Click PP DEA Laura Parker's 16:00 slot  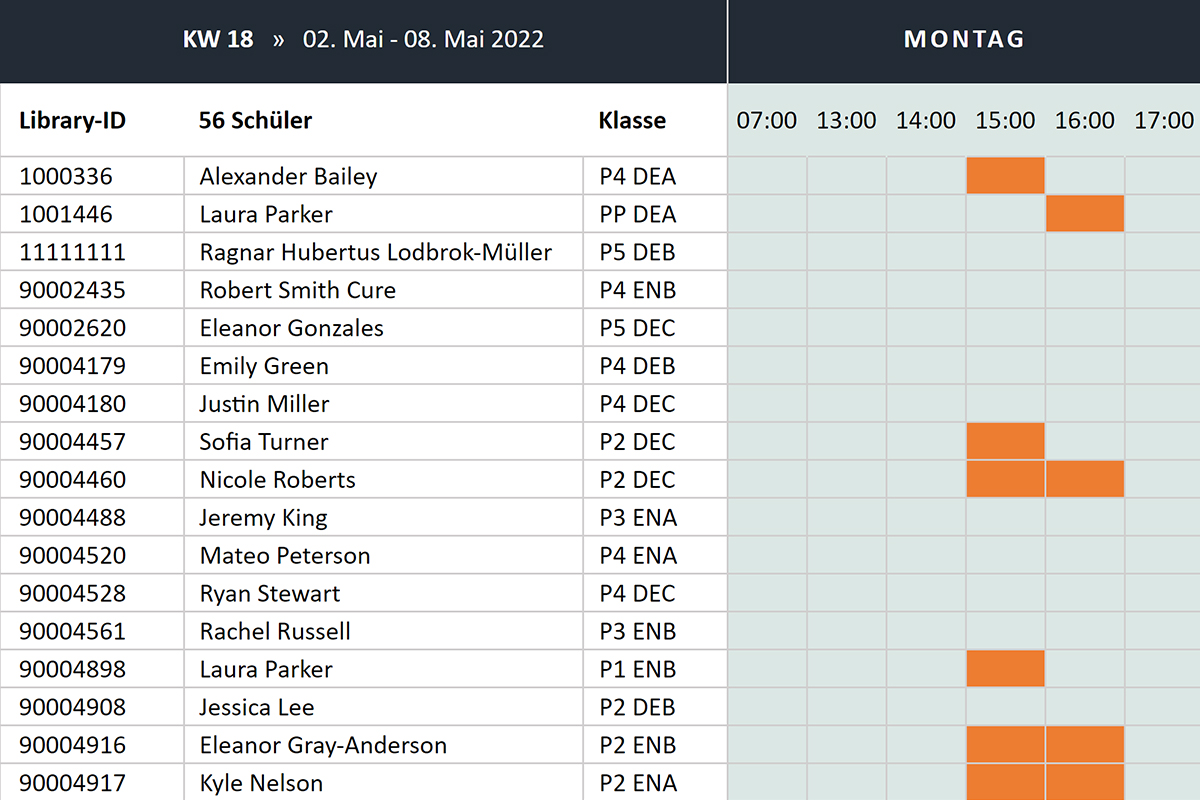1085,214
